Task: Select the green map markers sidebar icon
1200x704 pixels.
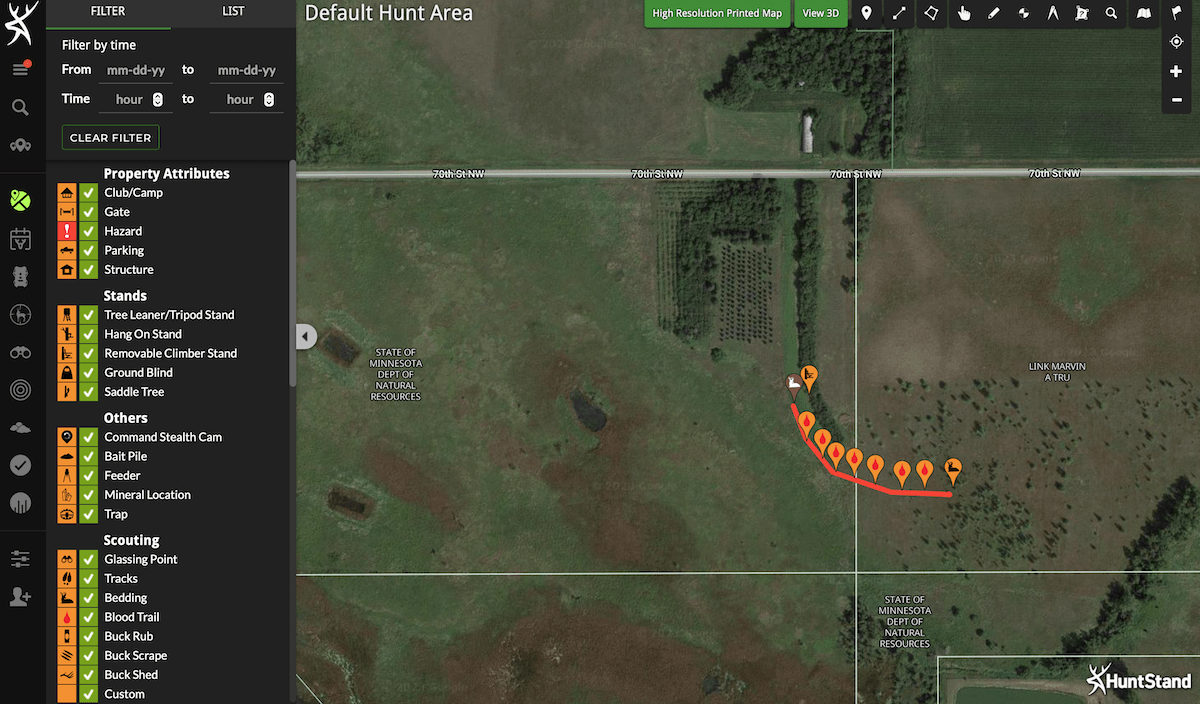Action: coord(20,200)
